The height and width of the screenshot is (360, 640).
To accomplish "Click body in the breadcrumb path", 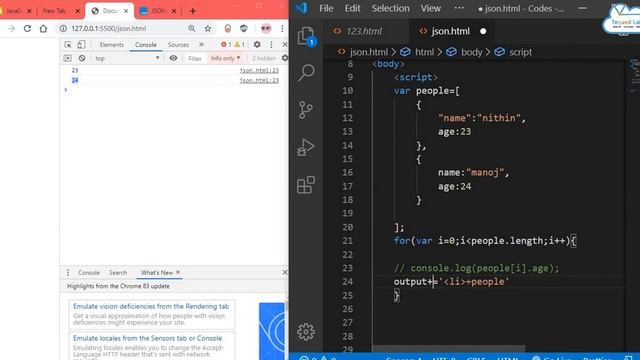I will (x=471, y=52).
